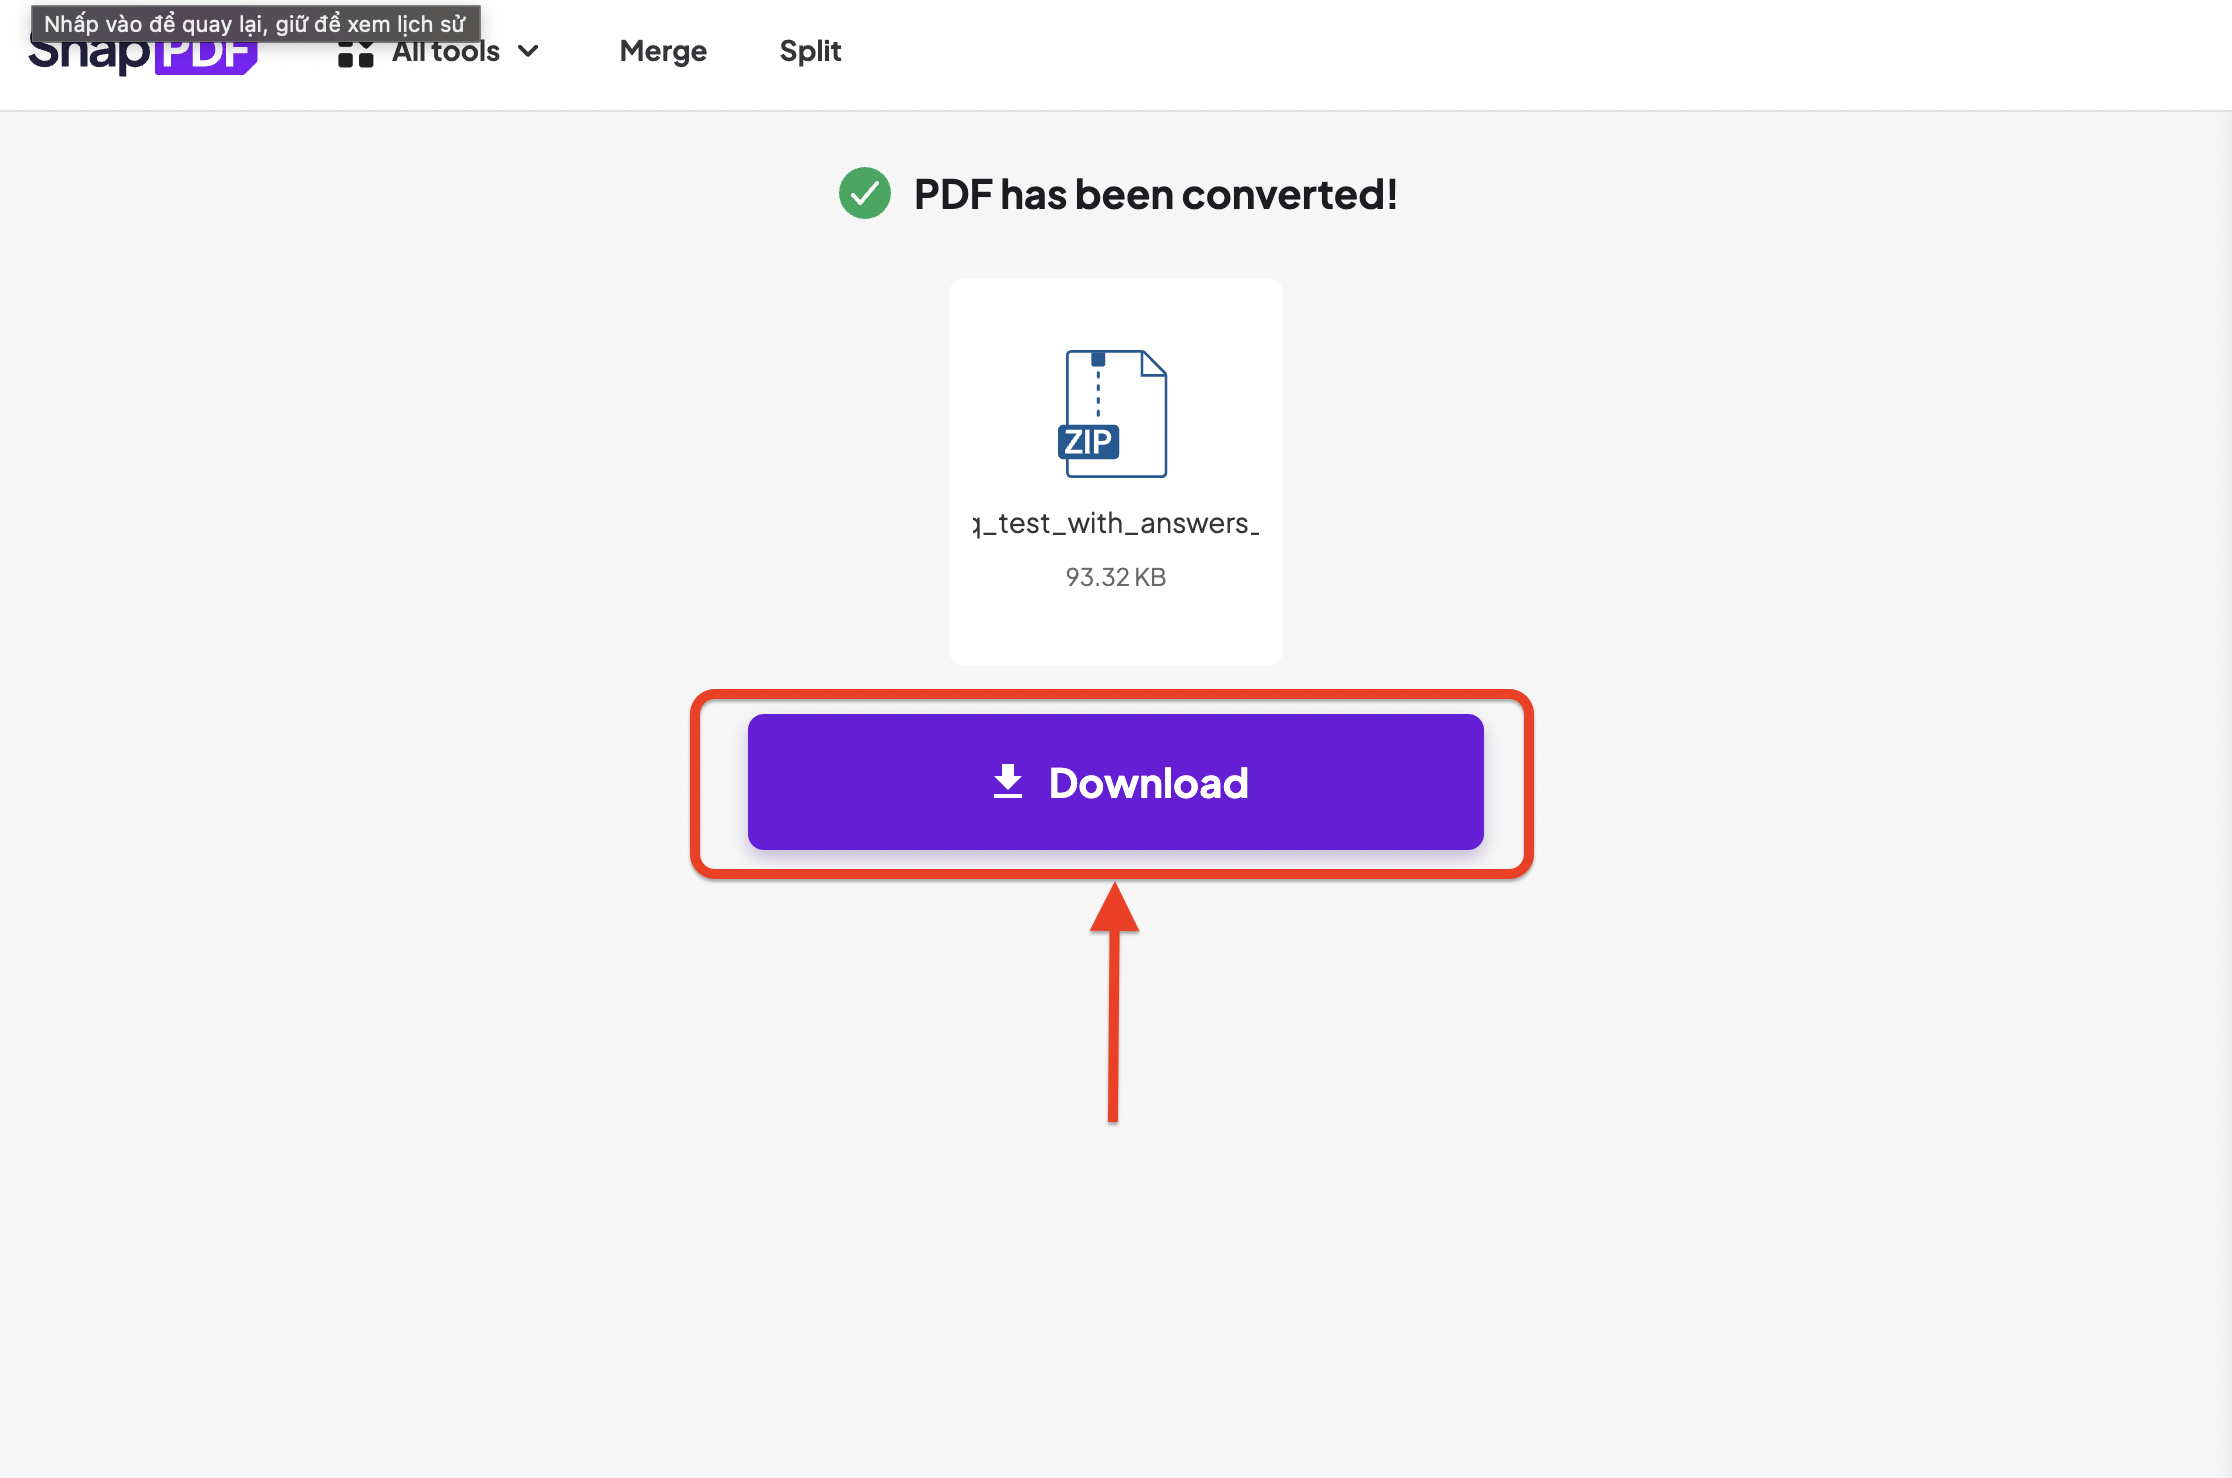
Task: Open the Merge tool link
Action: [x=663, y=51]
